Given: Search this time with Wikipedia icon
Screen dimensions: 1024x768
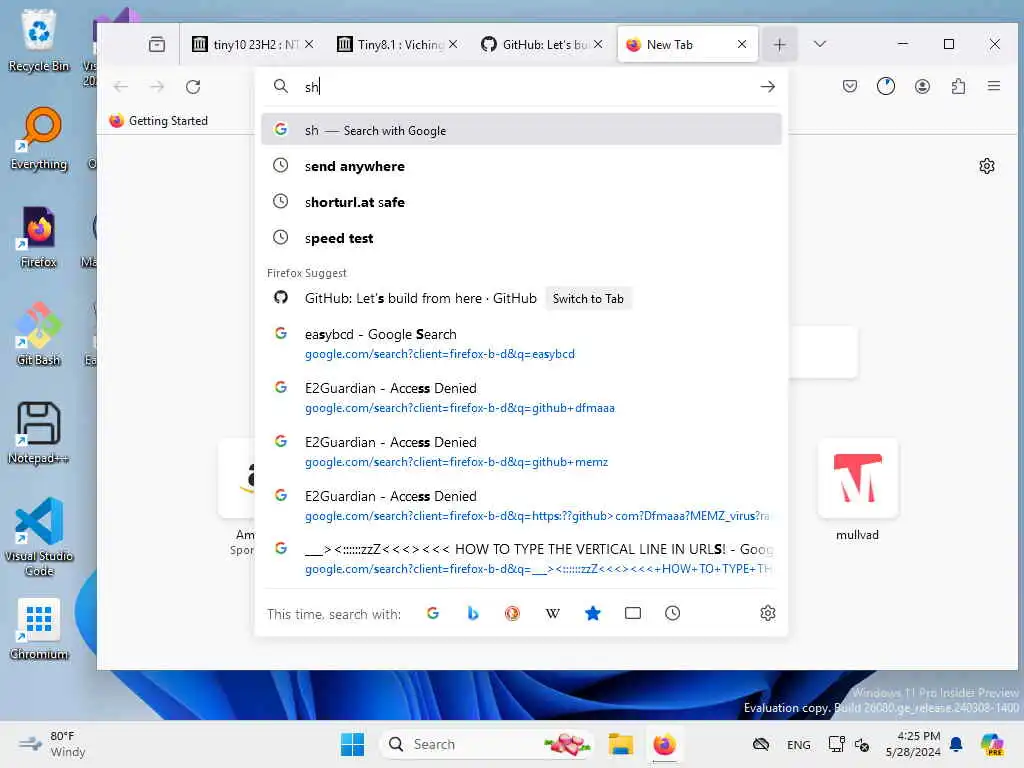Looking at the screenshot, I should coord(552,613).
